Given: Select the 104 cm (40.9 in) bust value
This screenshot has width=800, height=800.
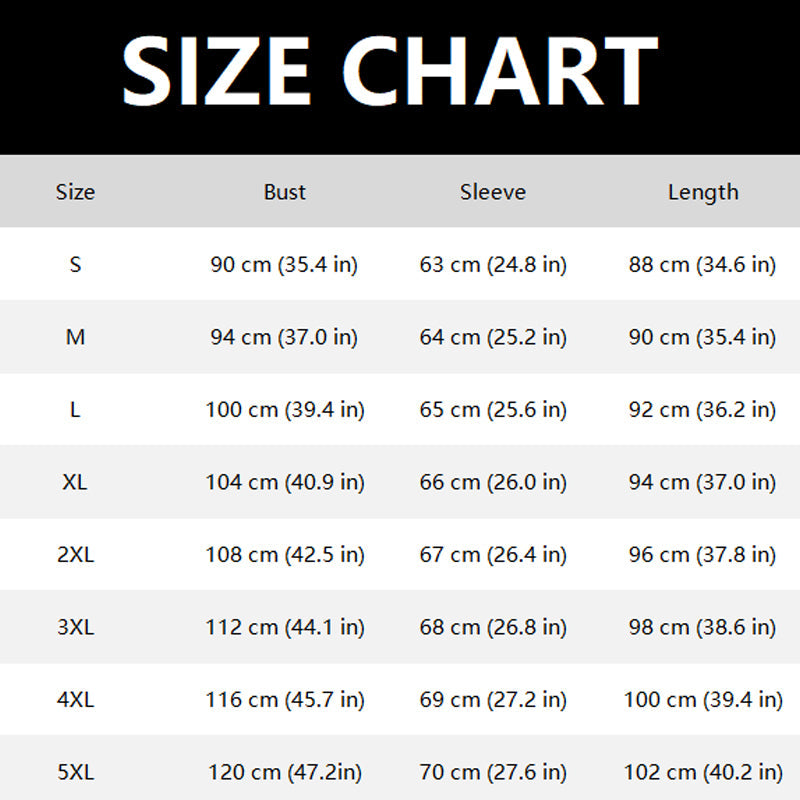Looking at the screenshot, I should click(285, 482).
